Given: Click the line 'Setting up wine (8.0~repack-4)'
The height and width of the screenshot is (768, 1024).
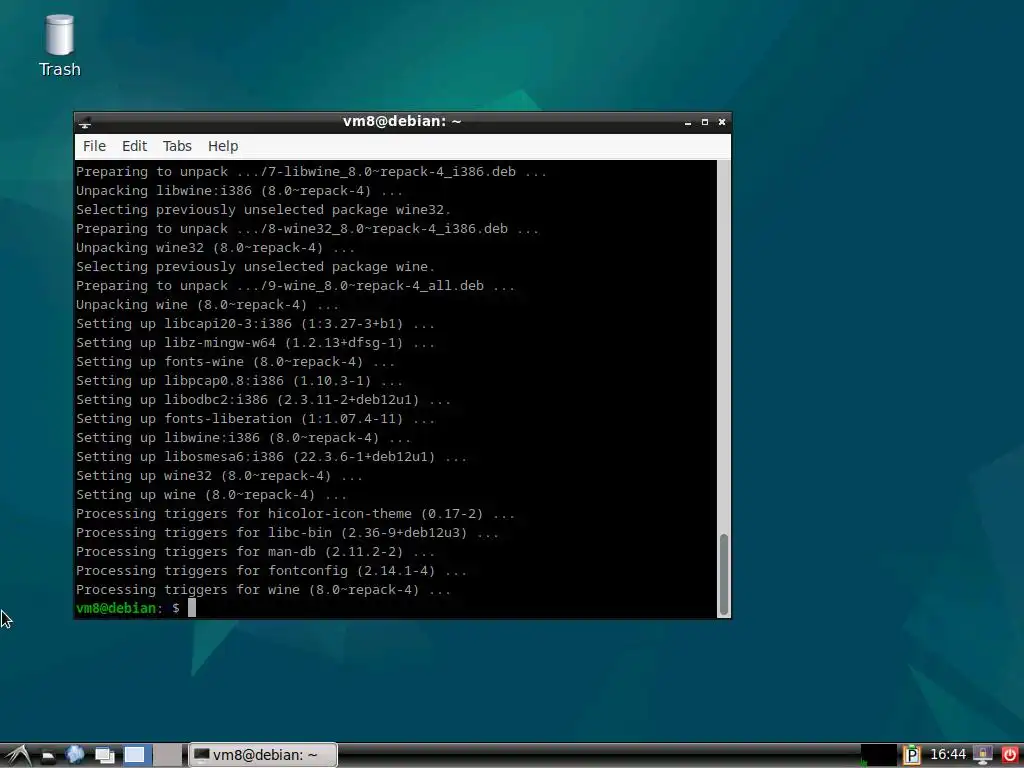Looking at the screenshot, I should (212, 495).
